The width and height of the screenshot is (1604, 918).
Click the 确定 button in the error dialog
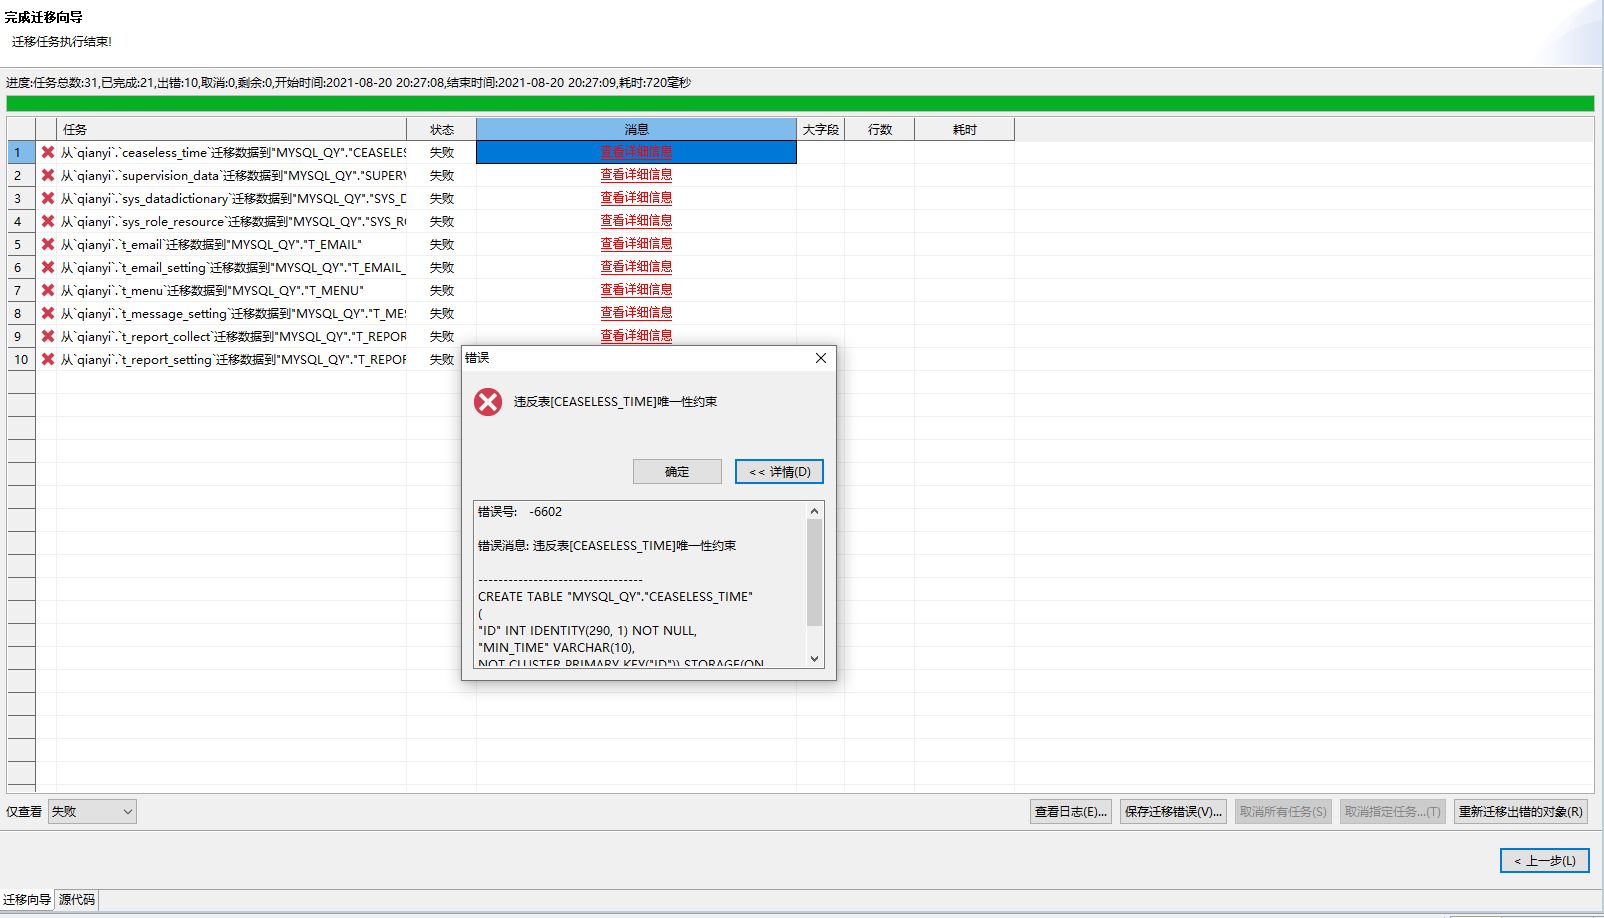pyautogui.click(x=677, y=471)
